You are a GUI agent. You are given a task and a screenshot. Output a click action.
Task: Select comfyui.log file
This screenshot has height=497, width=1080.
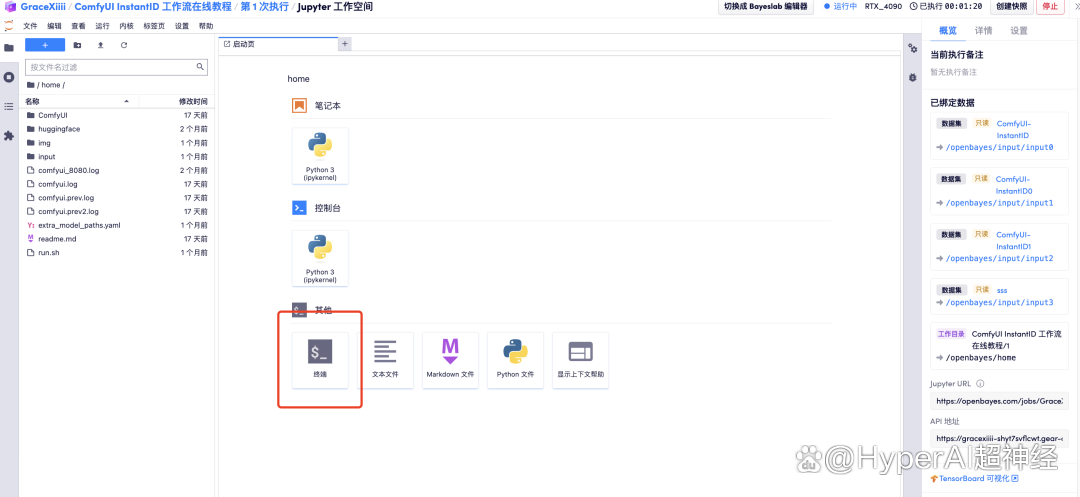(116, 184)
